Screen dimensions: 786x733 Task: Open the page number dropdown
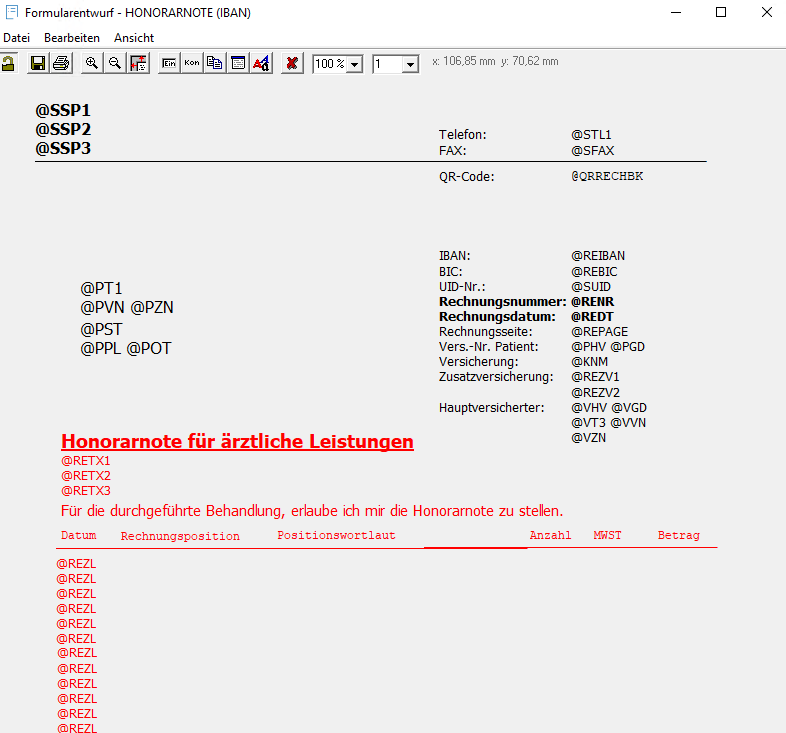tap(410, 64)
